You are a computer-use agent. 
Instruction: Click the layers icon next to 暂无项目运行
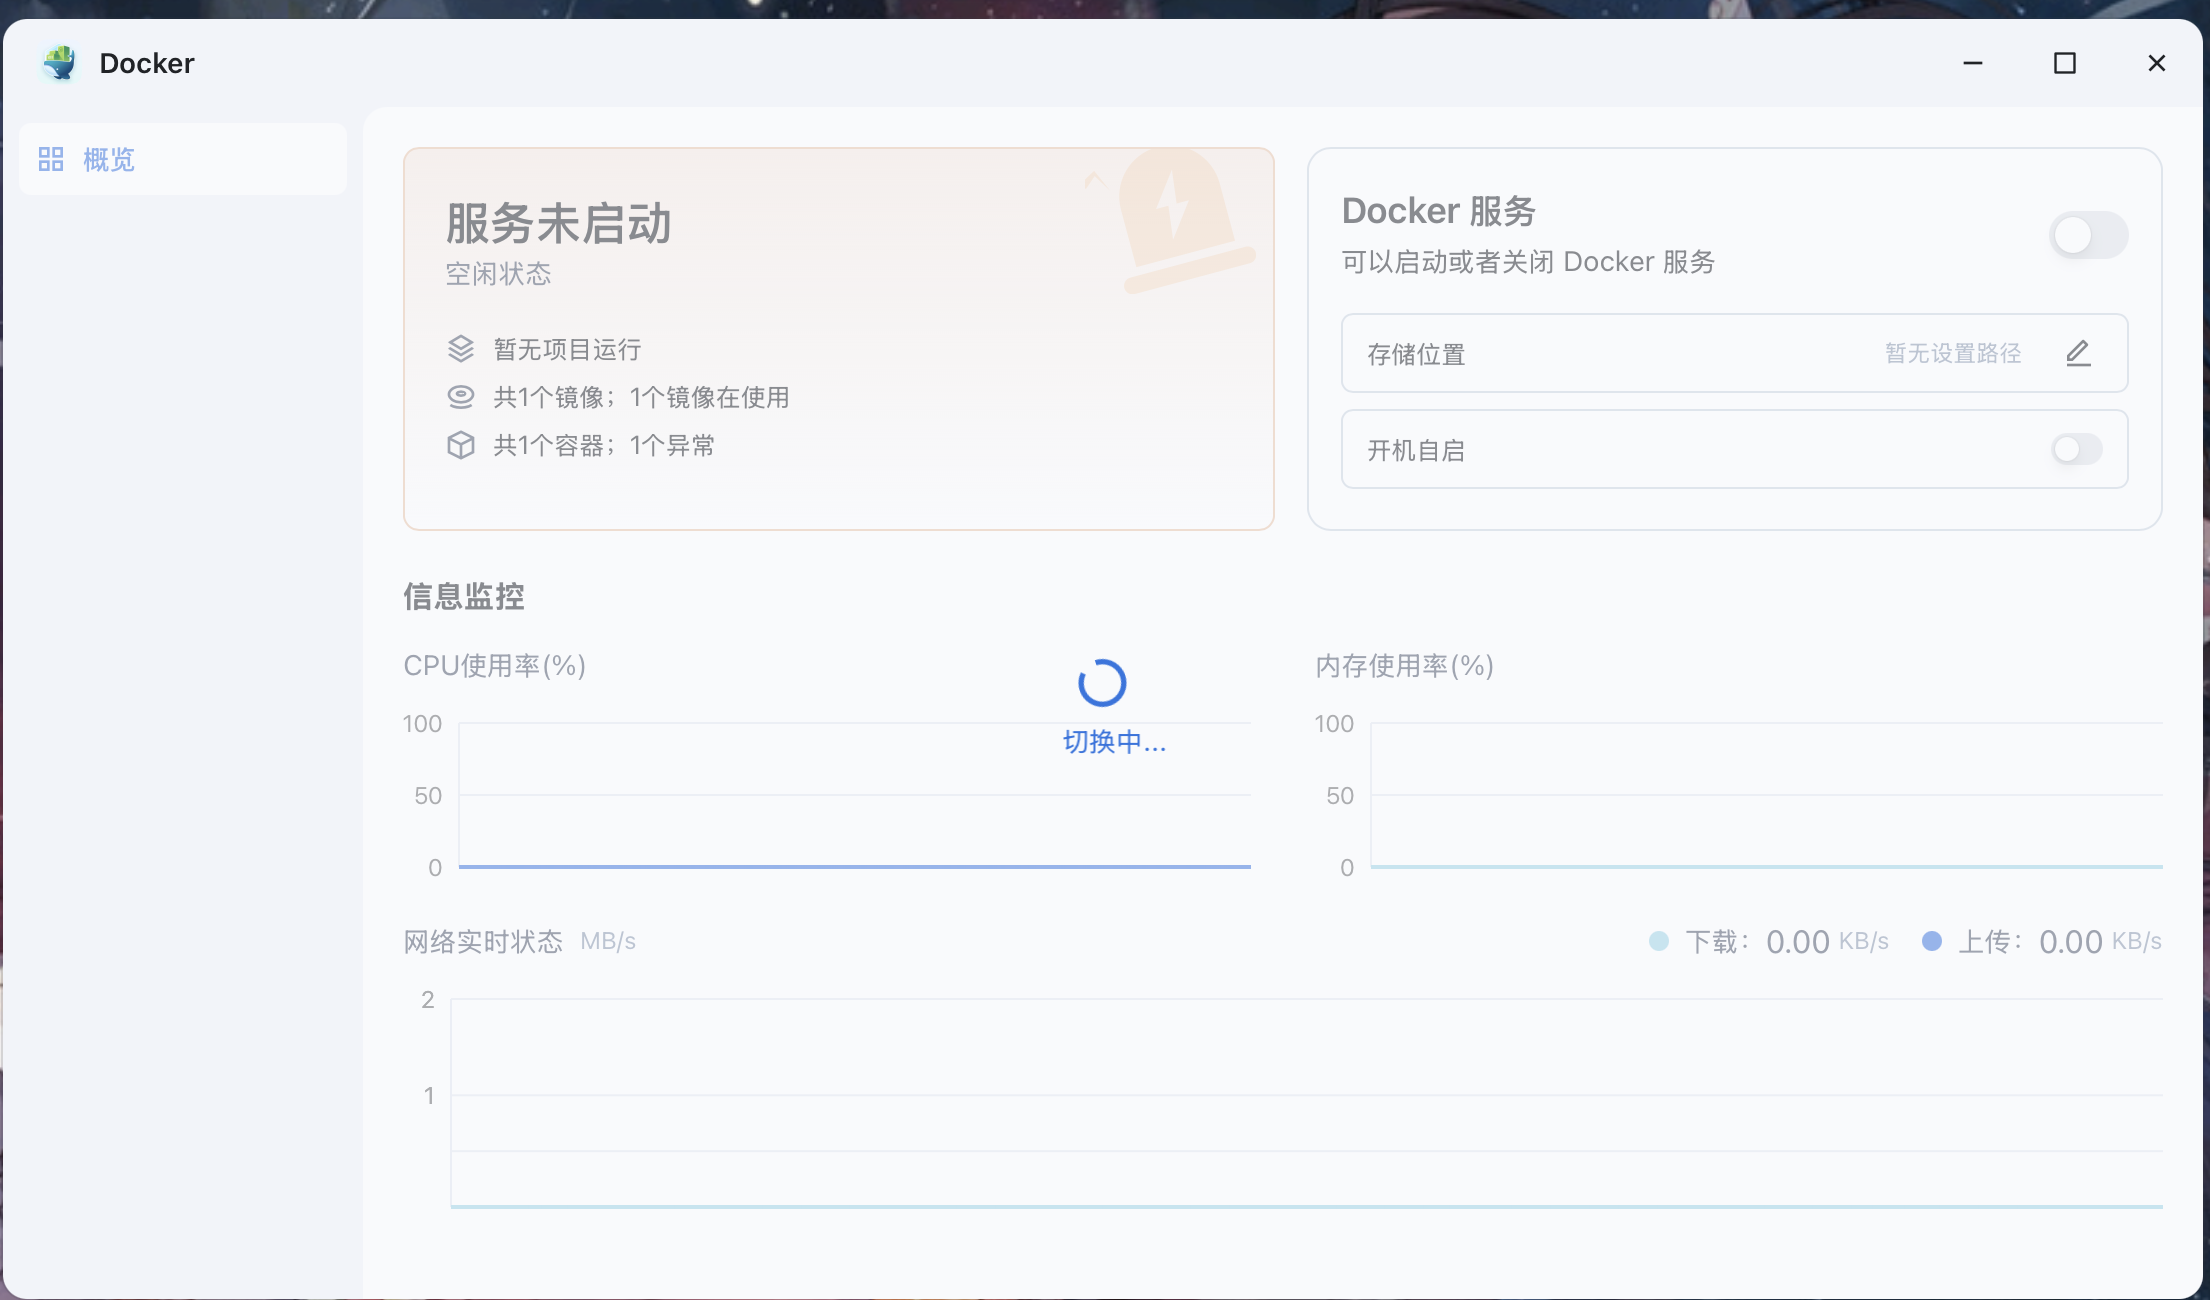460,349
